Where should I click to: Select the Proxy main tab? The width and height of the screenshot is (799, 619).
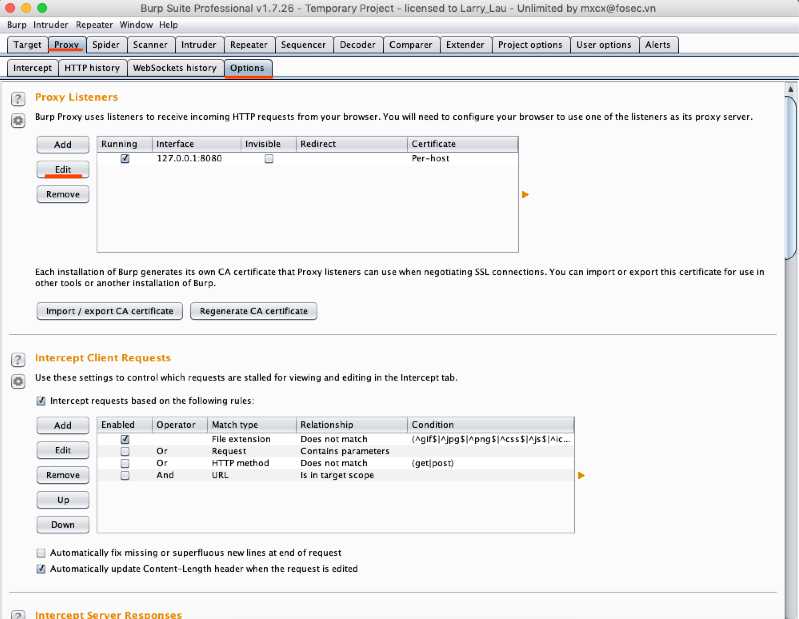pyautogui.click(x=67, y=45)
